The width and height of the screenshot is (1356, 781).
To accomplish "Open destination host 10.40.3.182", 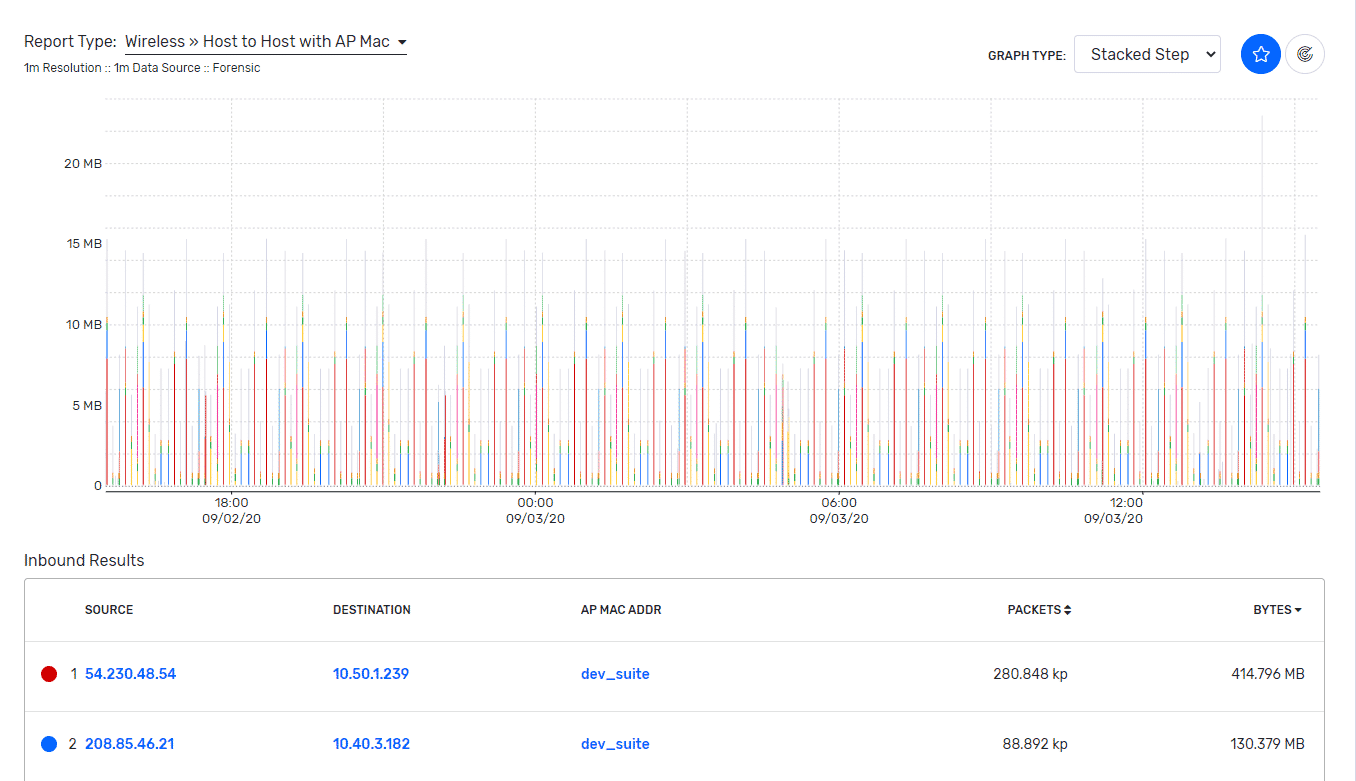I will click(371, 743).
